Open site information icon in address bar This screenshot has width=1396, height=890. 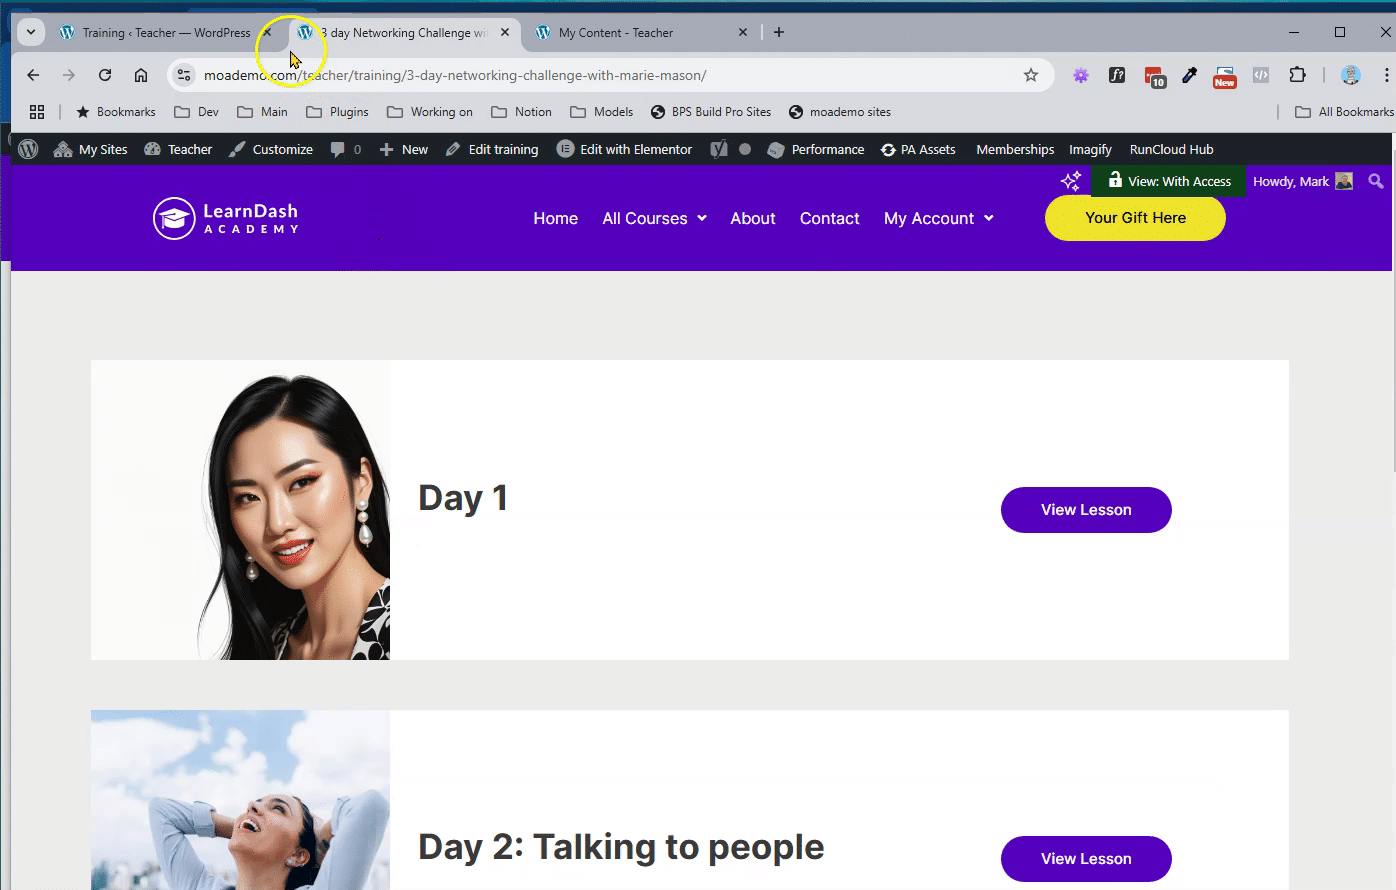183,75
